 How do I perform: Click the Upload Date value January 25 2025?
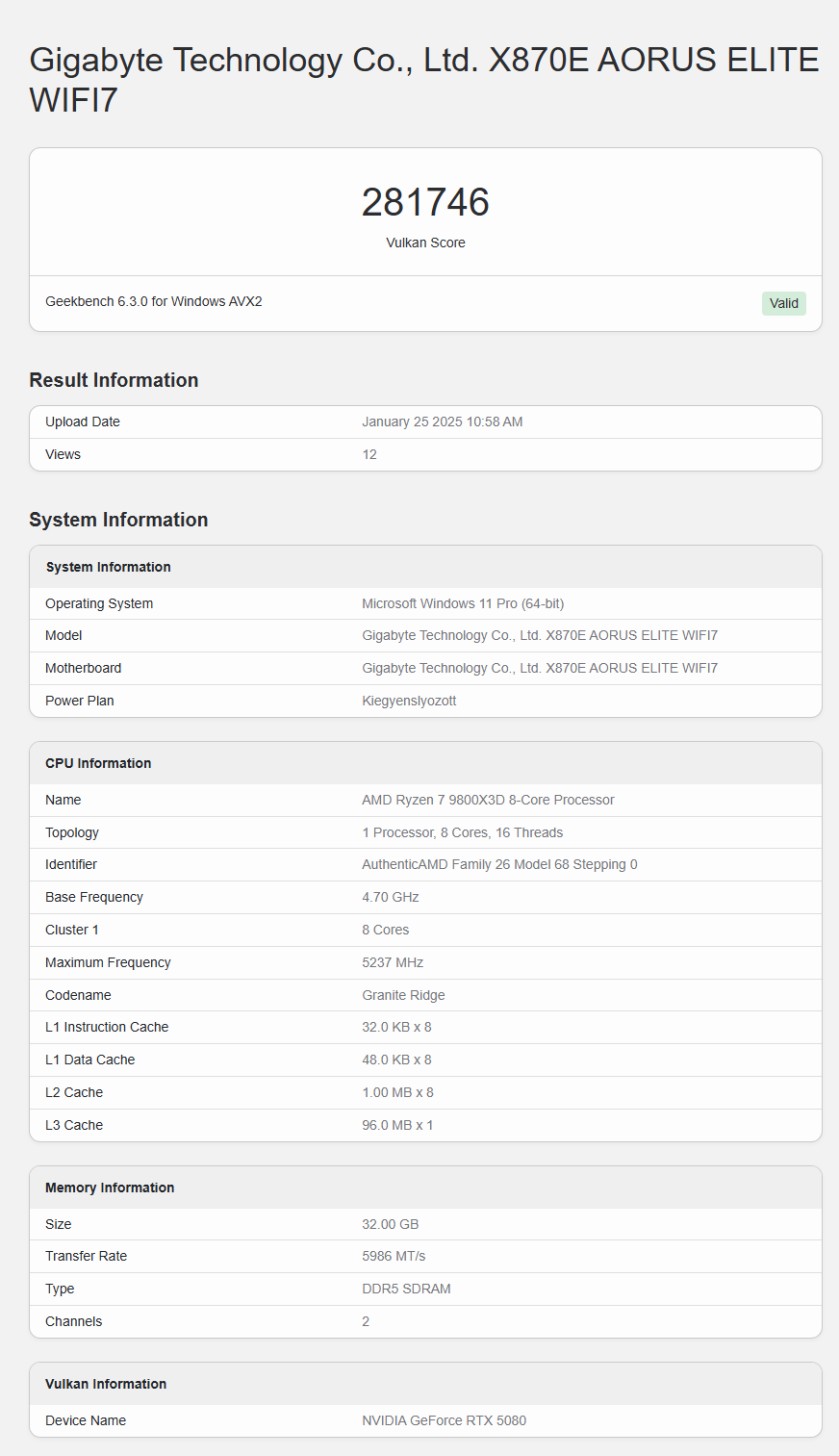tap(442, 422)
